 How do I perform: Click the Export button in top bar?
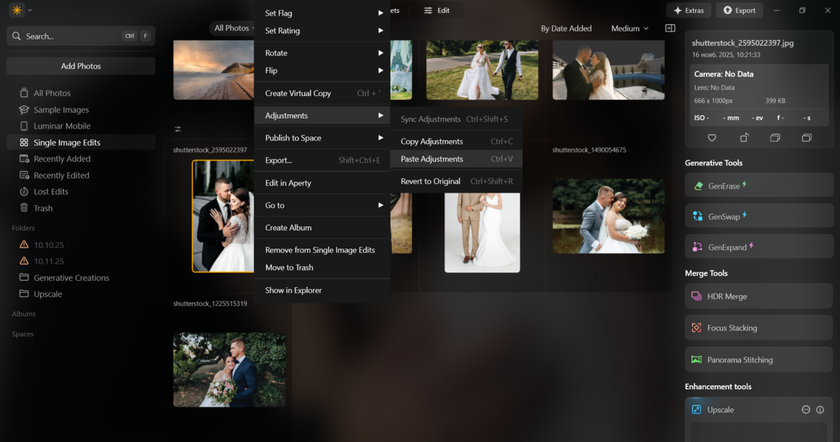point(739,10)
